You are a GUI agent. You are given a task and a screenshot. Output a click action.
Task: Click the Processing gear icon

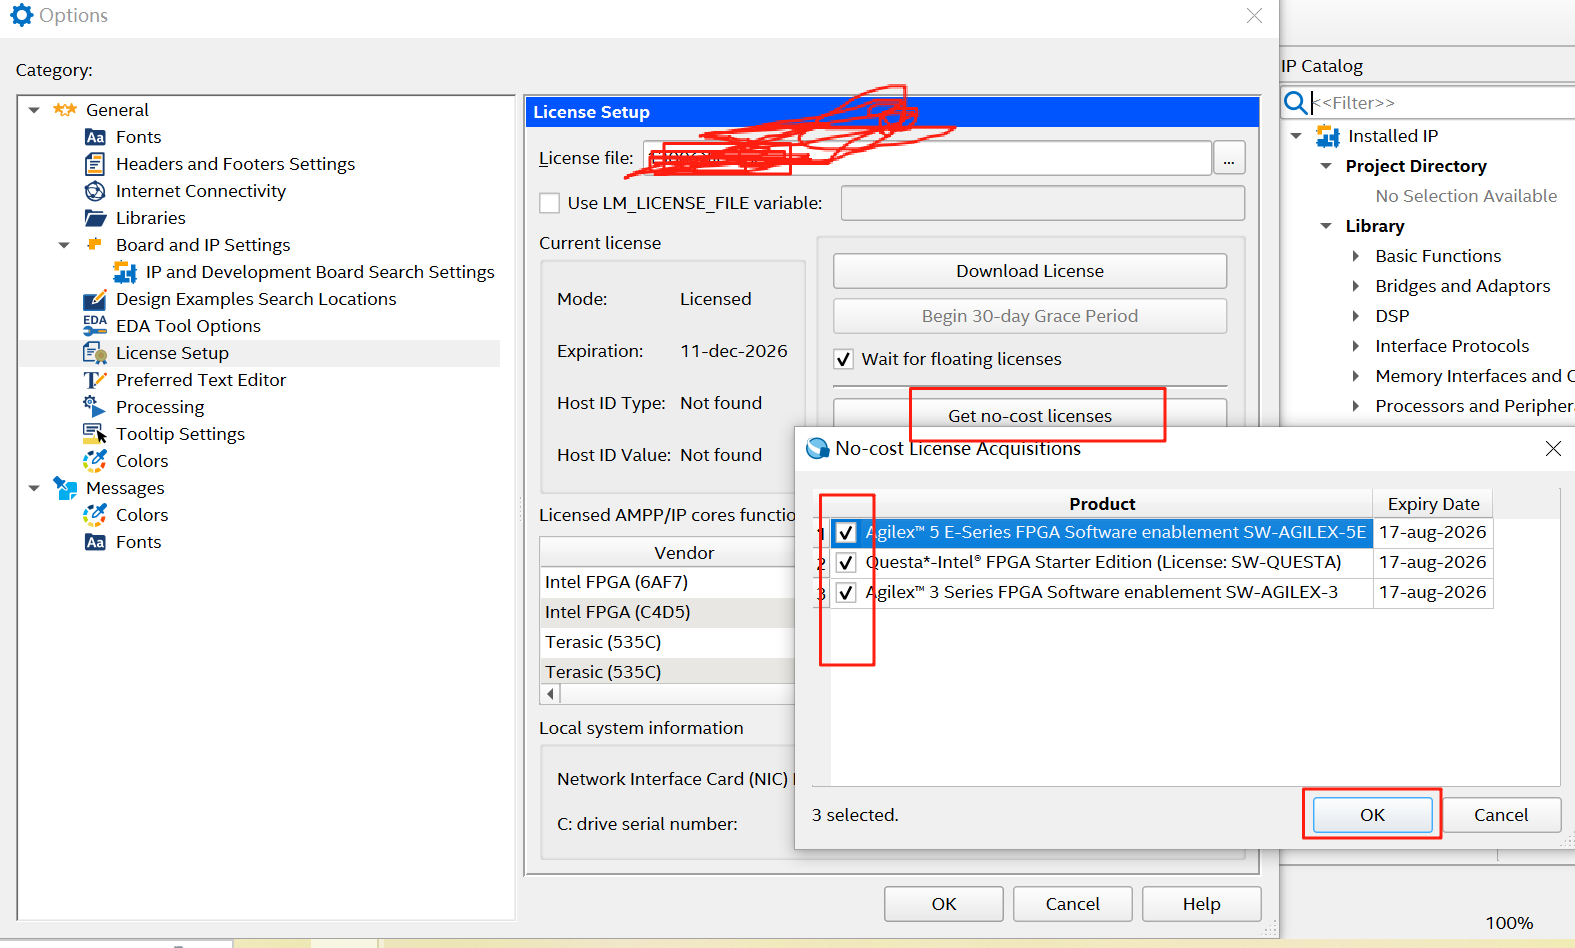[x=95, y=407]
